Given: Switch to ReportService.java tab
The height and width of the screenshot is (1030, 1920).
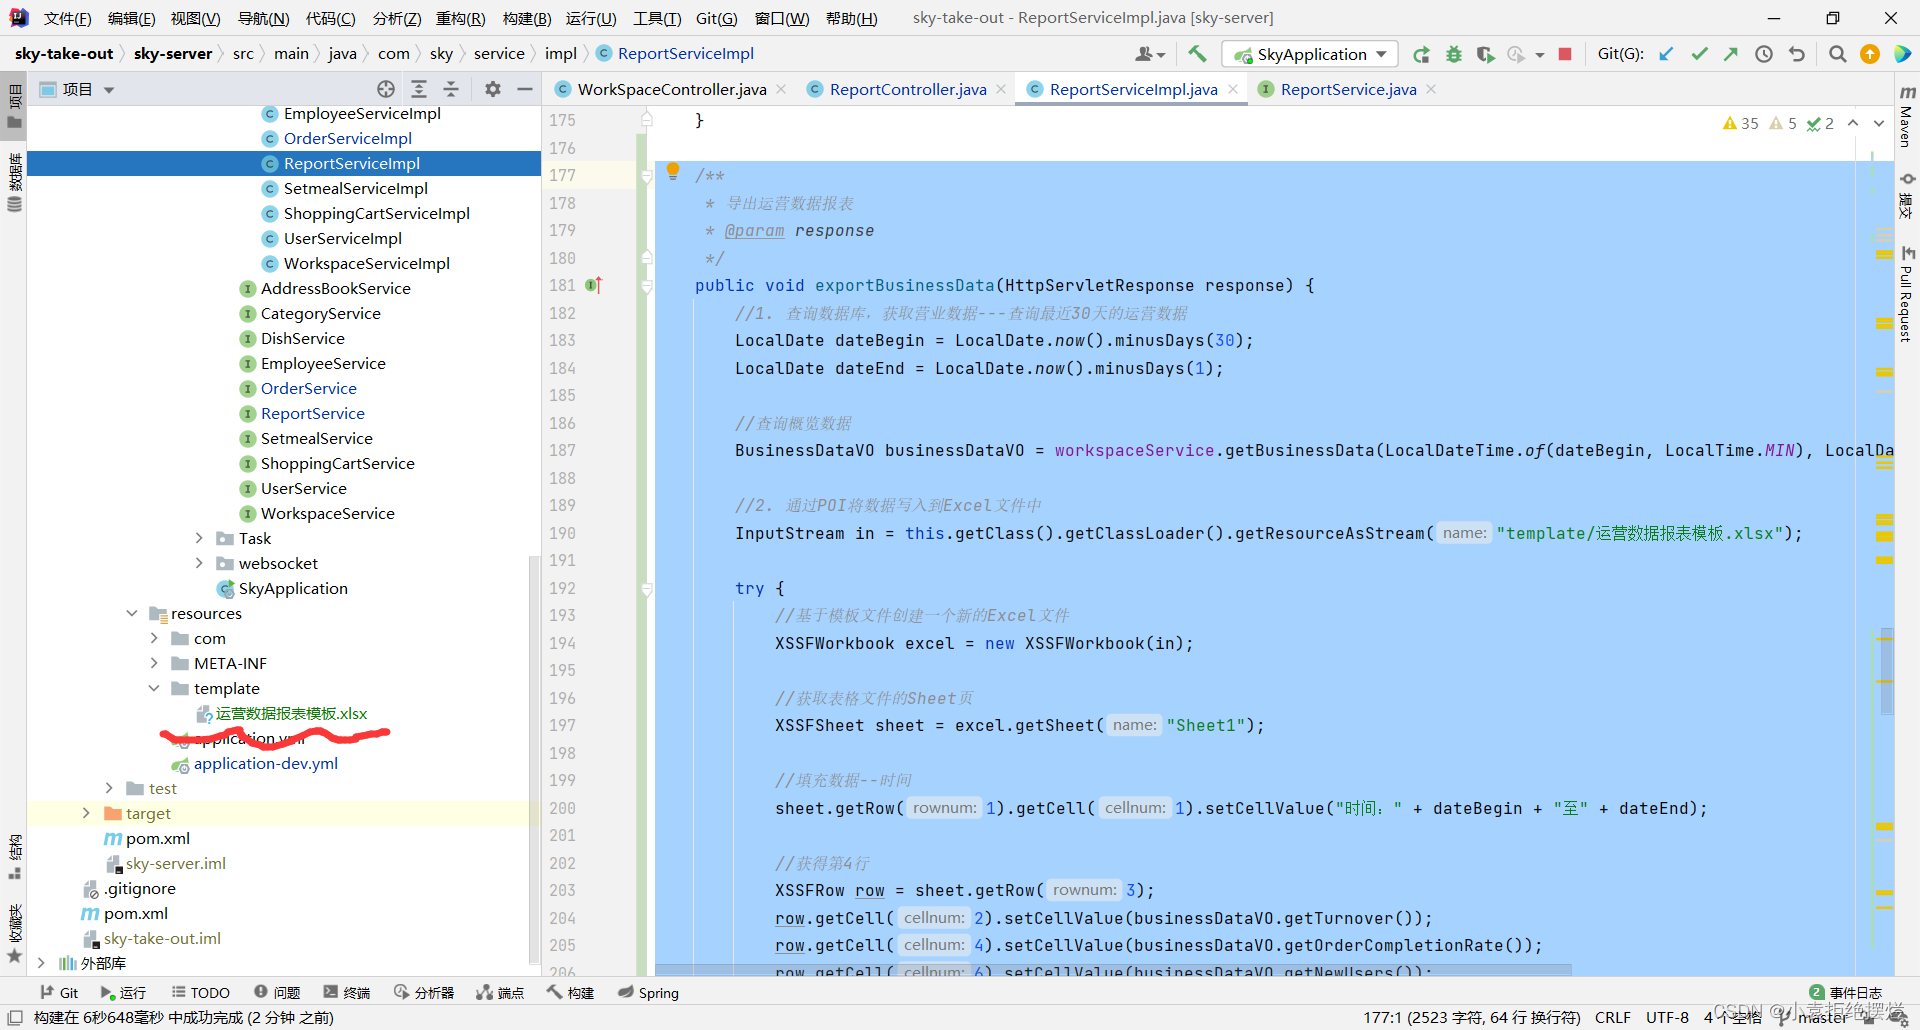Looking at the screenshot, I should (x=1348, y=89).
